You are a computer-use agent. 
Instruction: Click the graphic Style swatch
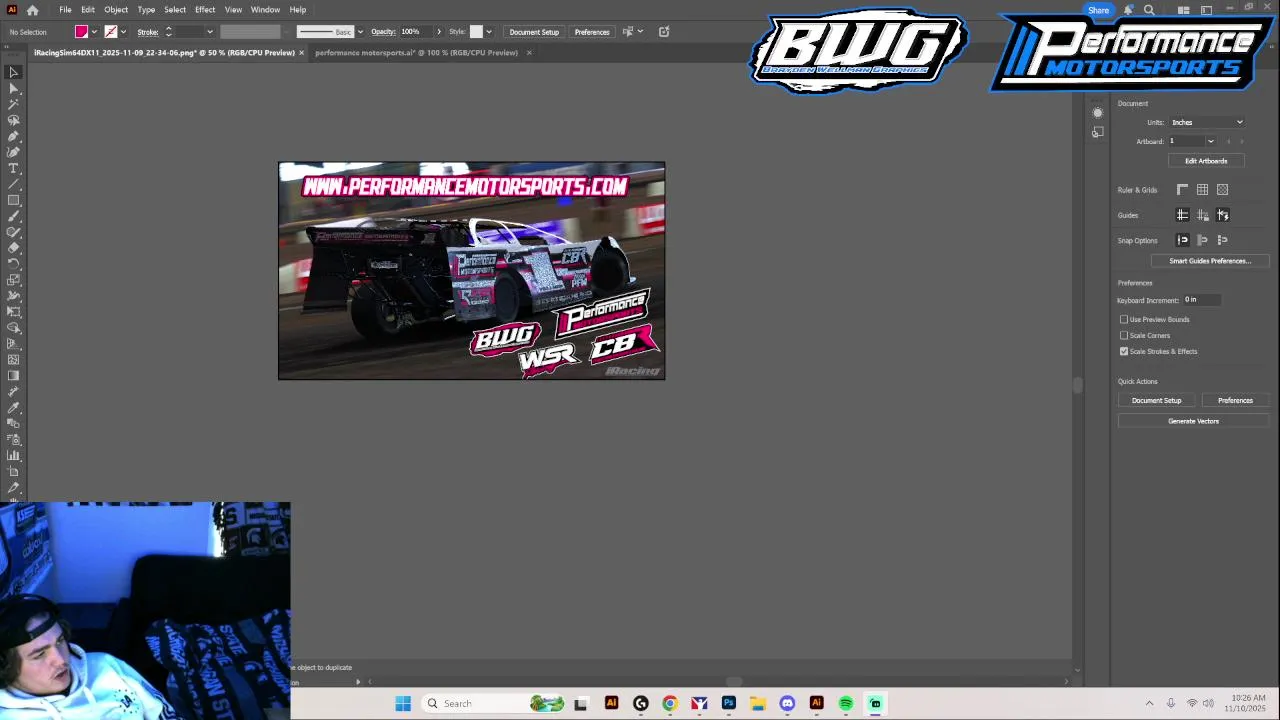point(476,32)
